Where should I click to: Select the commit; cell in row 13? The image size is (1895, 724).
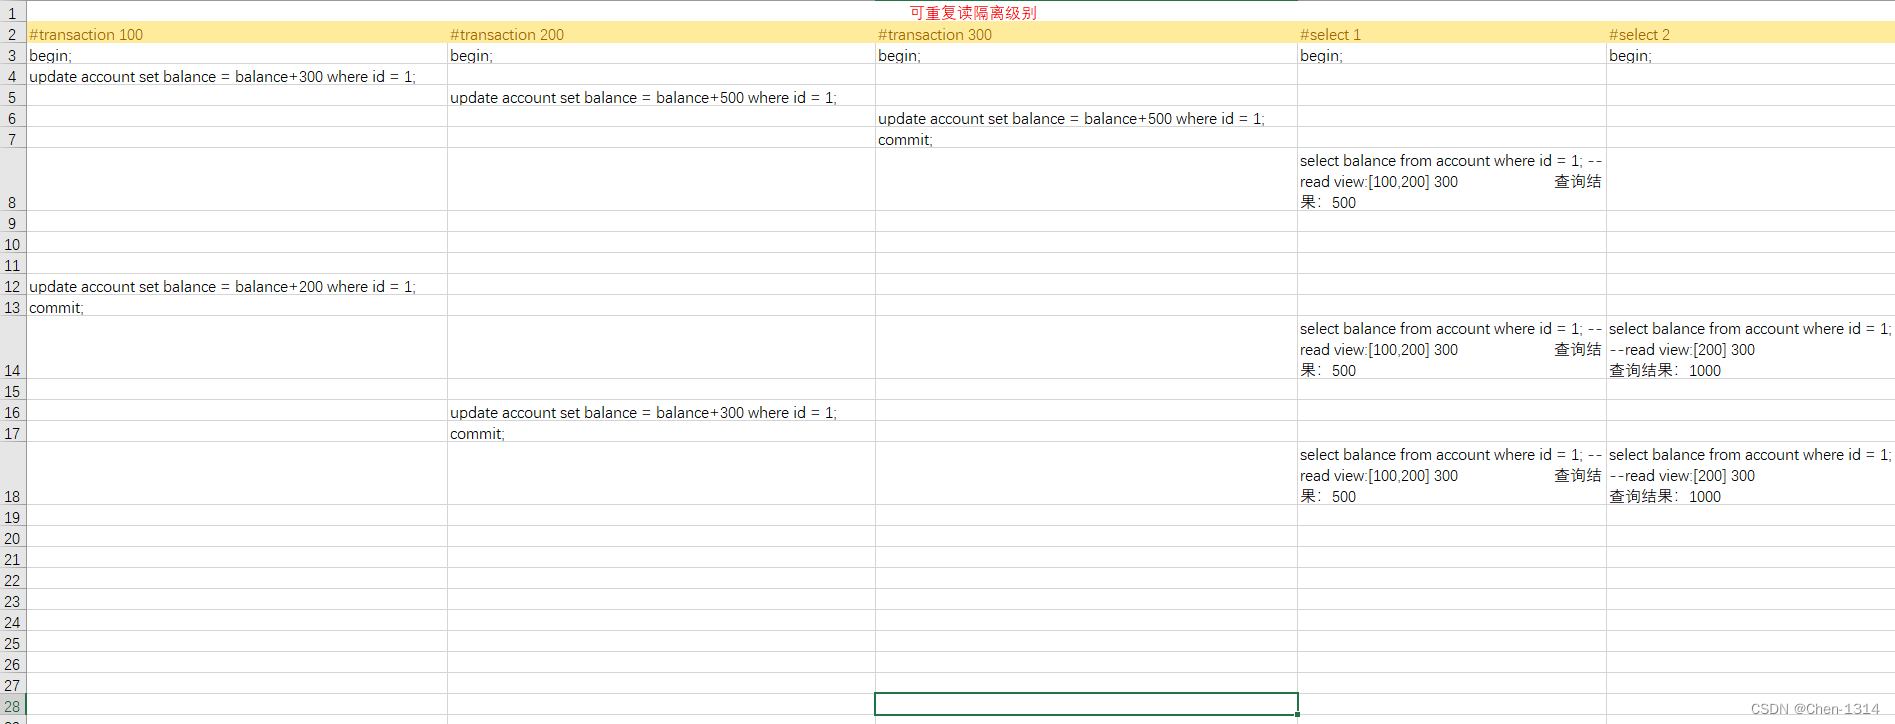237,306
